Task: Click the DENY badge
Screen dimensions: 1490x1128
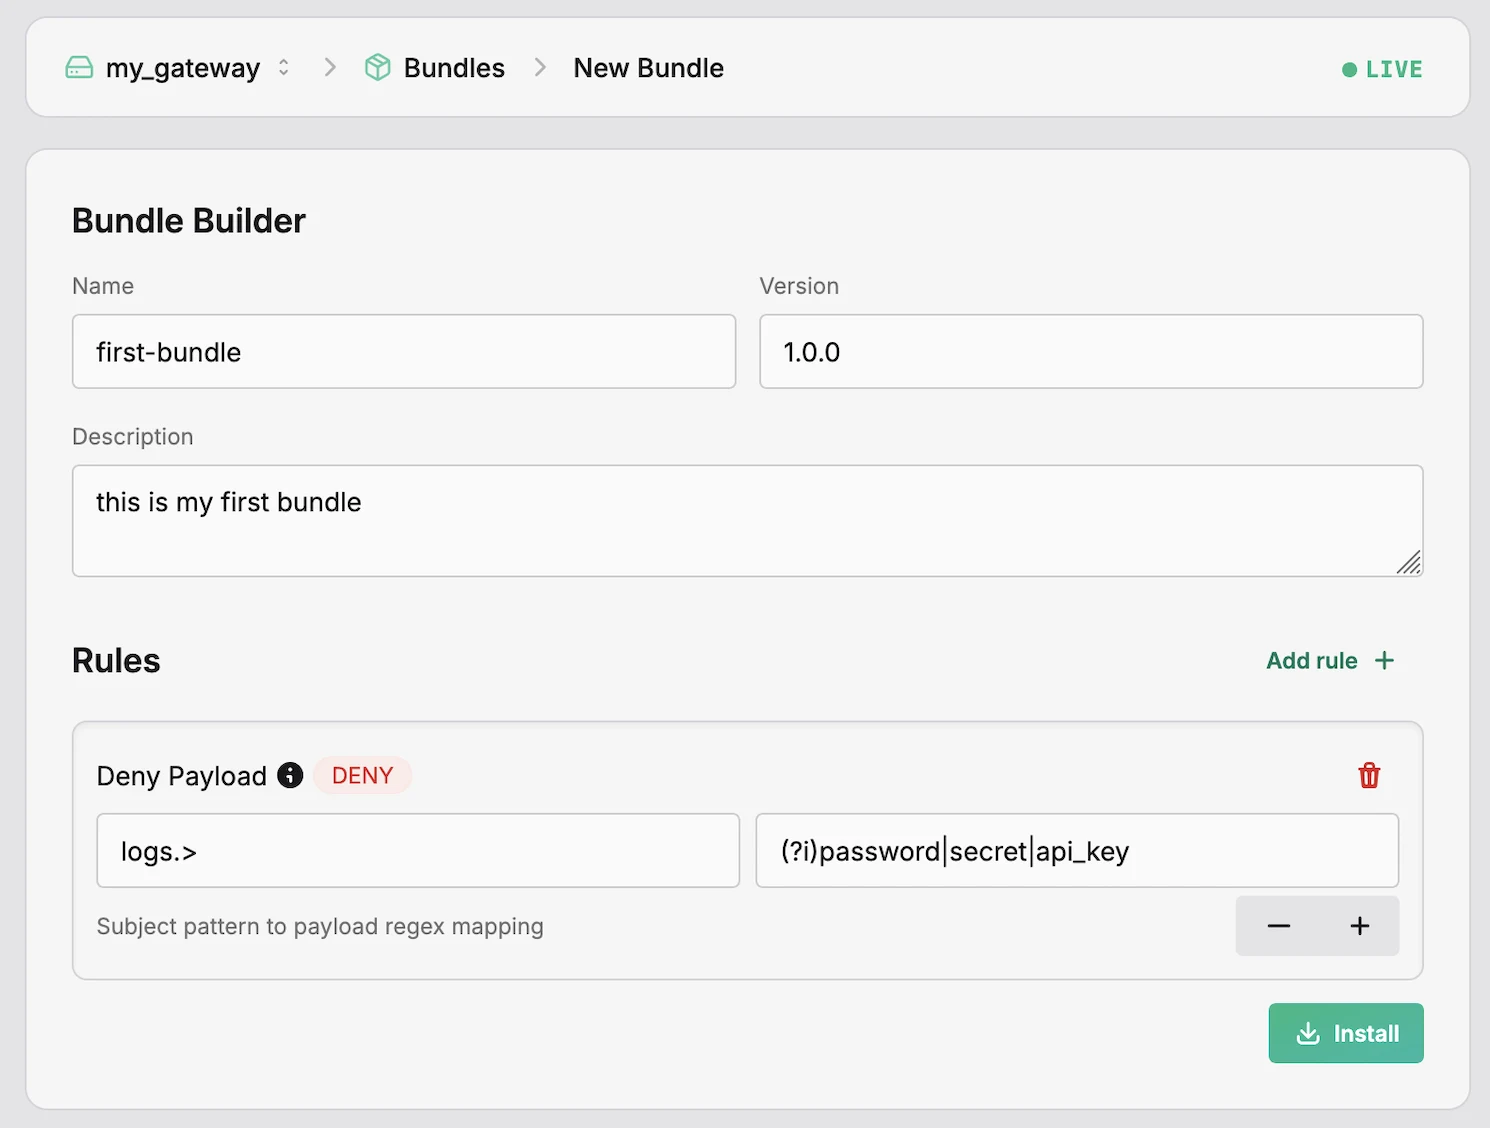Action: pyautogui.click(x=362, y=776)
